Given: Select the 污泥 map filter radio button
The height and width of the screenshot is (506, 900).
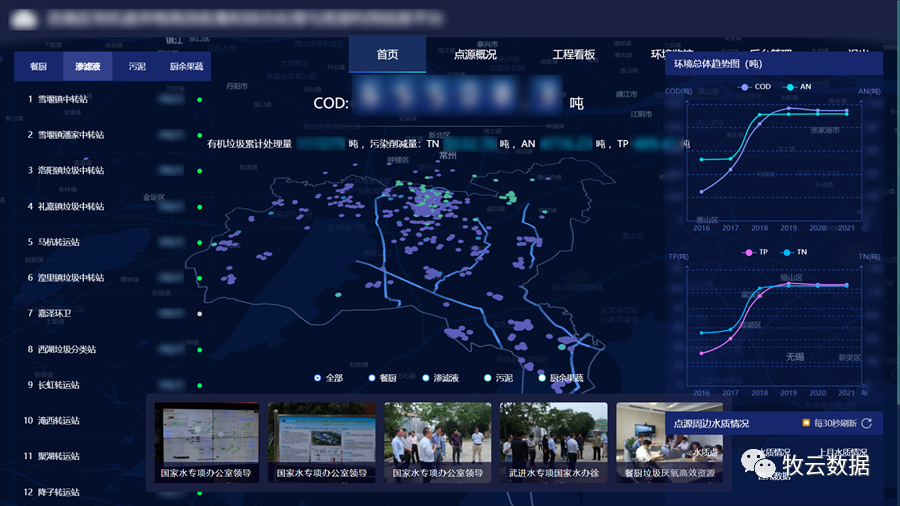Looking at the screenshot, I should pyautogui.click(x=487, y=378).
